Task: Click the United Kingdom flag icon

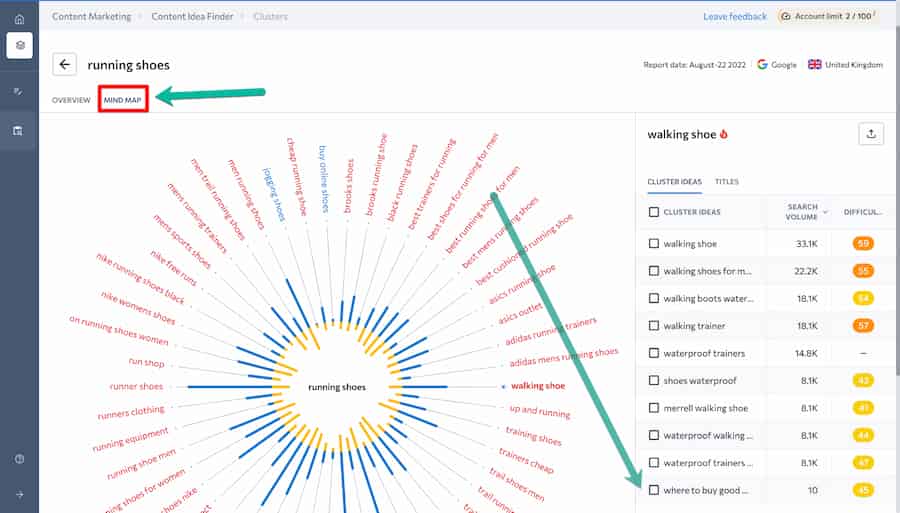Action: coord(814,64)
